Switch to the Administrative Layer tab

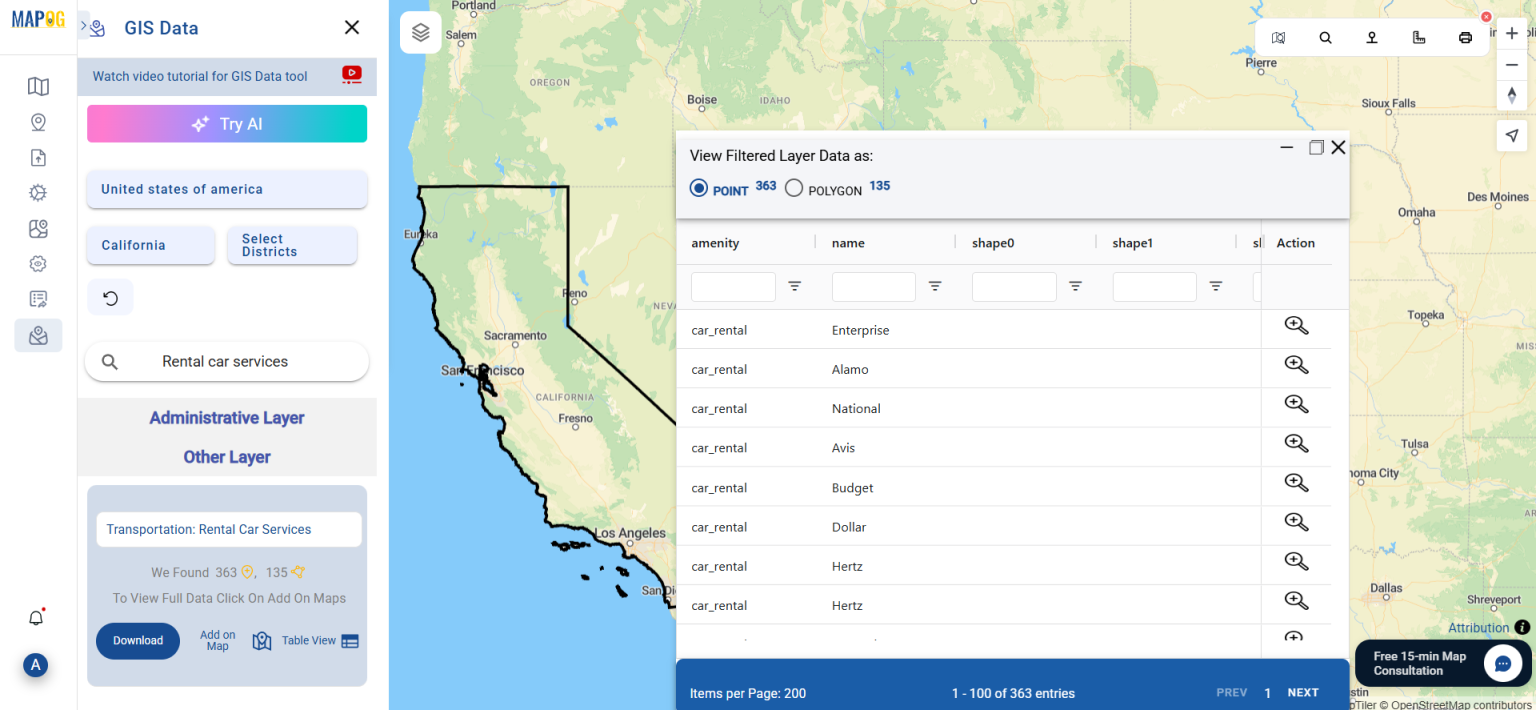pos(226,418)
